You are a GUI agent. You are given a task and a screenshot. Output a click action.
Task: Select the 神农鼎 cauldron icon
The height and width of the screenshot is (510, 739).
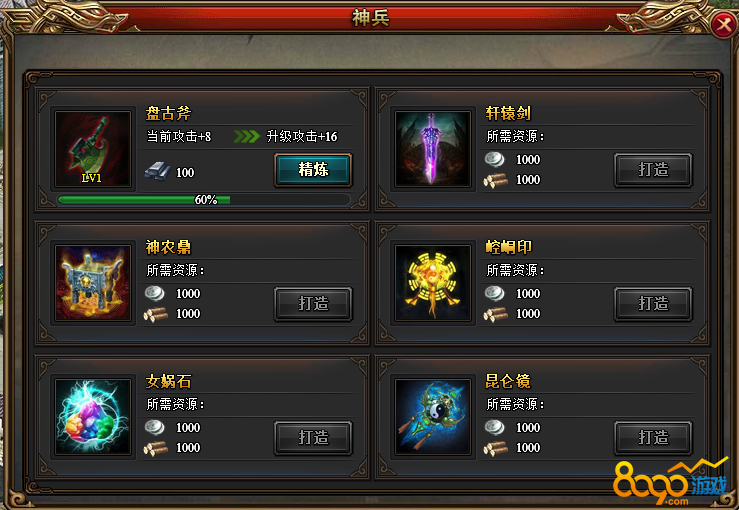click(x=93, y=283)
